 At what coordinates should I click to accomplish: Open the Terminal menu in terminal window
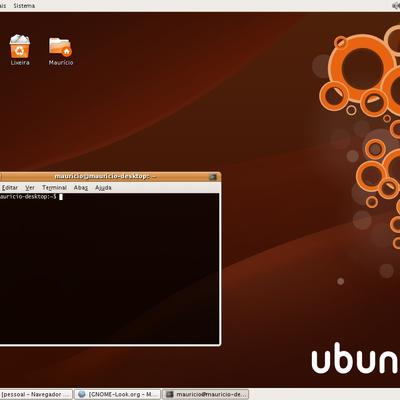tap(54, 188)
